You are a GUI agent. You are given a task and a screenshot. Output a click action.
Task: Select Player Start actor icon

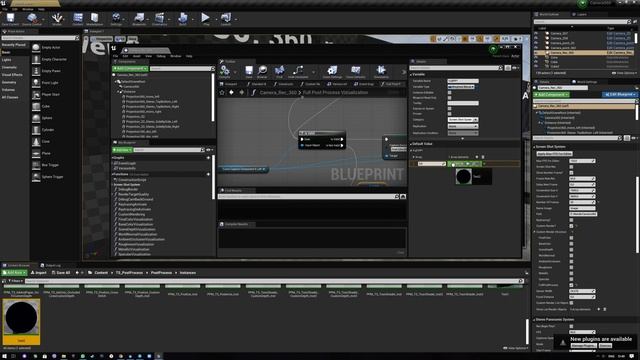36,94
